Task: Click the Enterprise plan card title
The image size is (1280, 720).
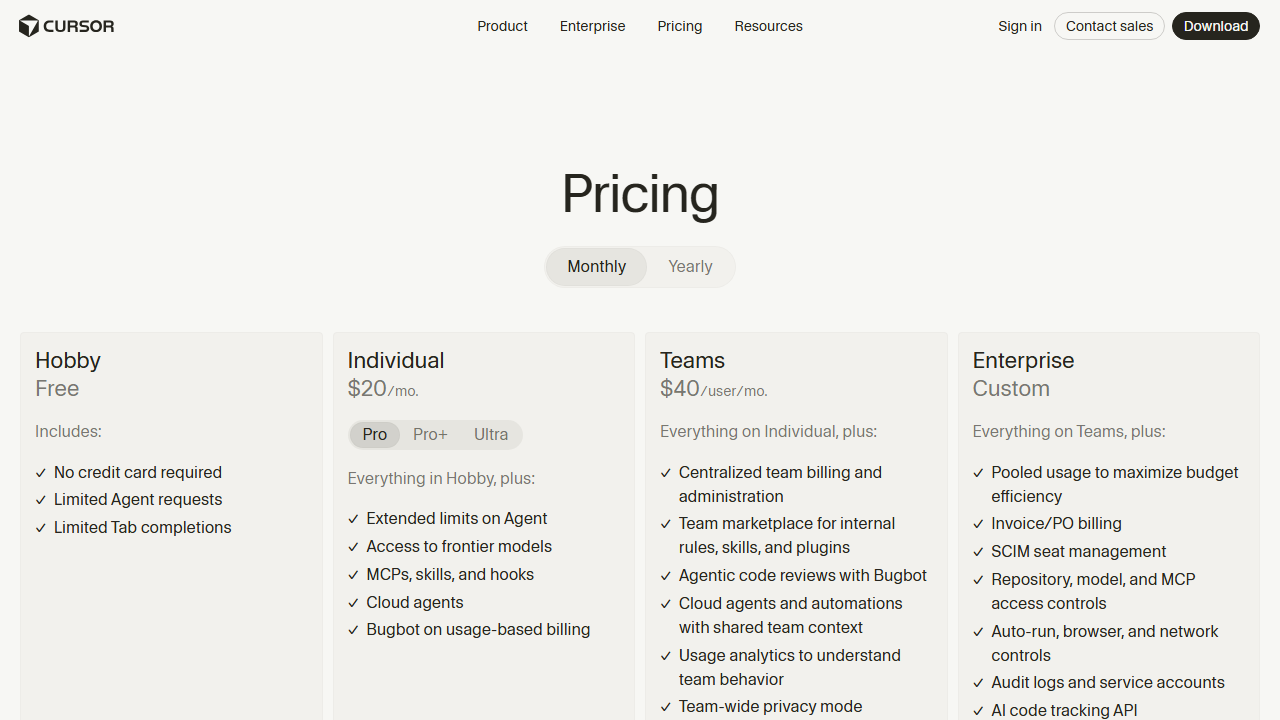Action: pyautogui.click(x=1023, y=360)
